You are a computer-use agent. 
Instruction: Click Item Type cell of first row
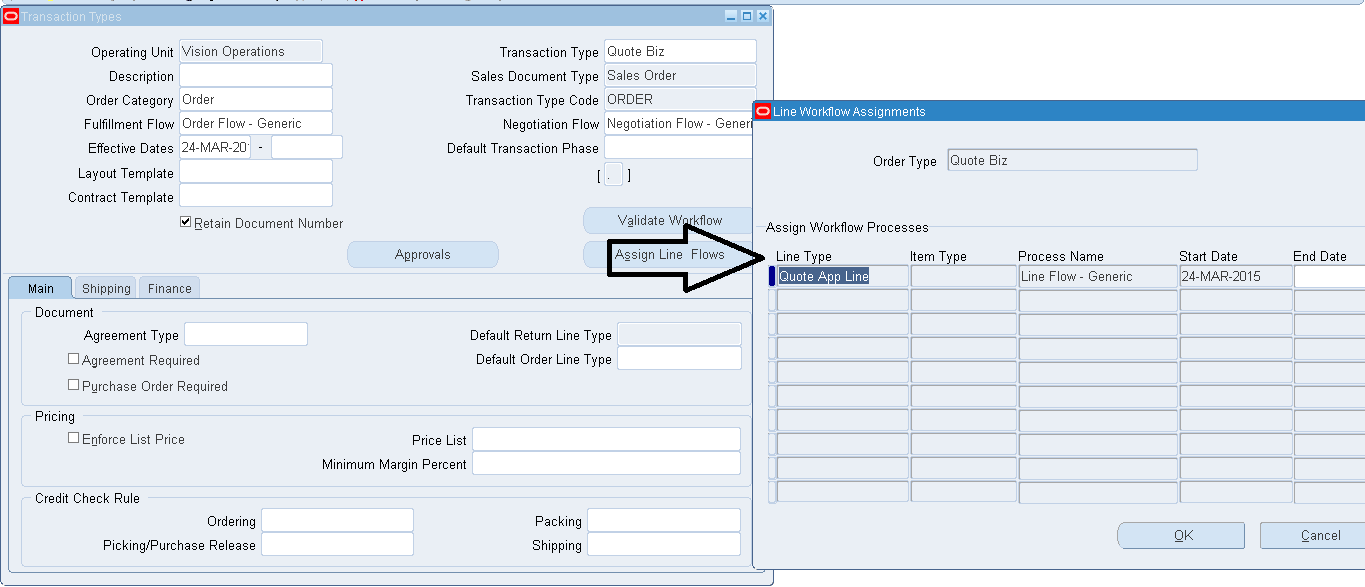964,276
